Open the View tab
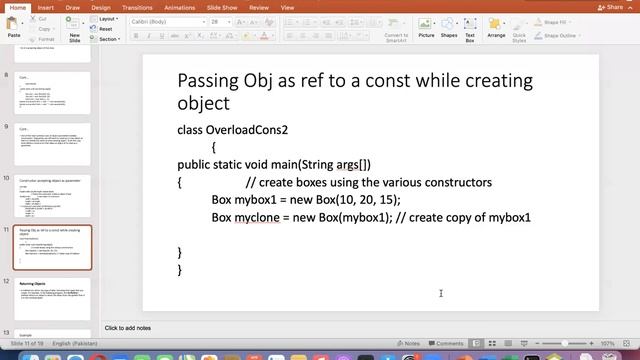The height and width of the screenshot is (360, 640). click(x=287, y=8)
